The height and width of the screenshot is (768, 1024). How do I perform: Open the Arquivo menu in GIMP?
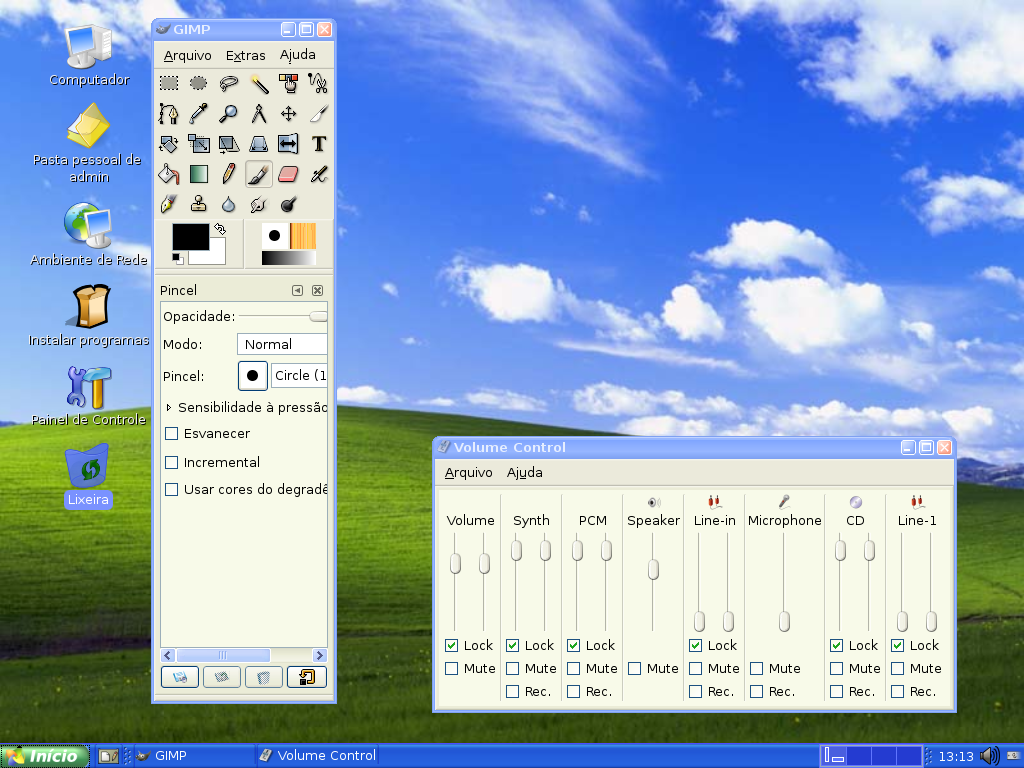(187, 56)
